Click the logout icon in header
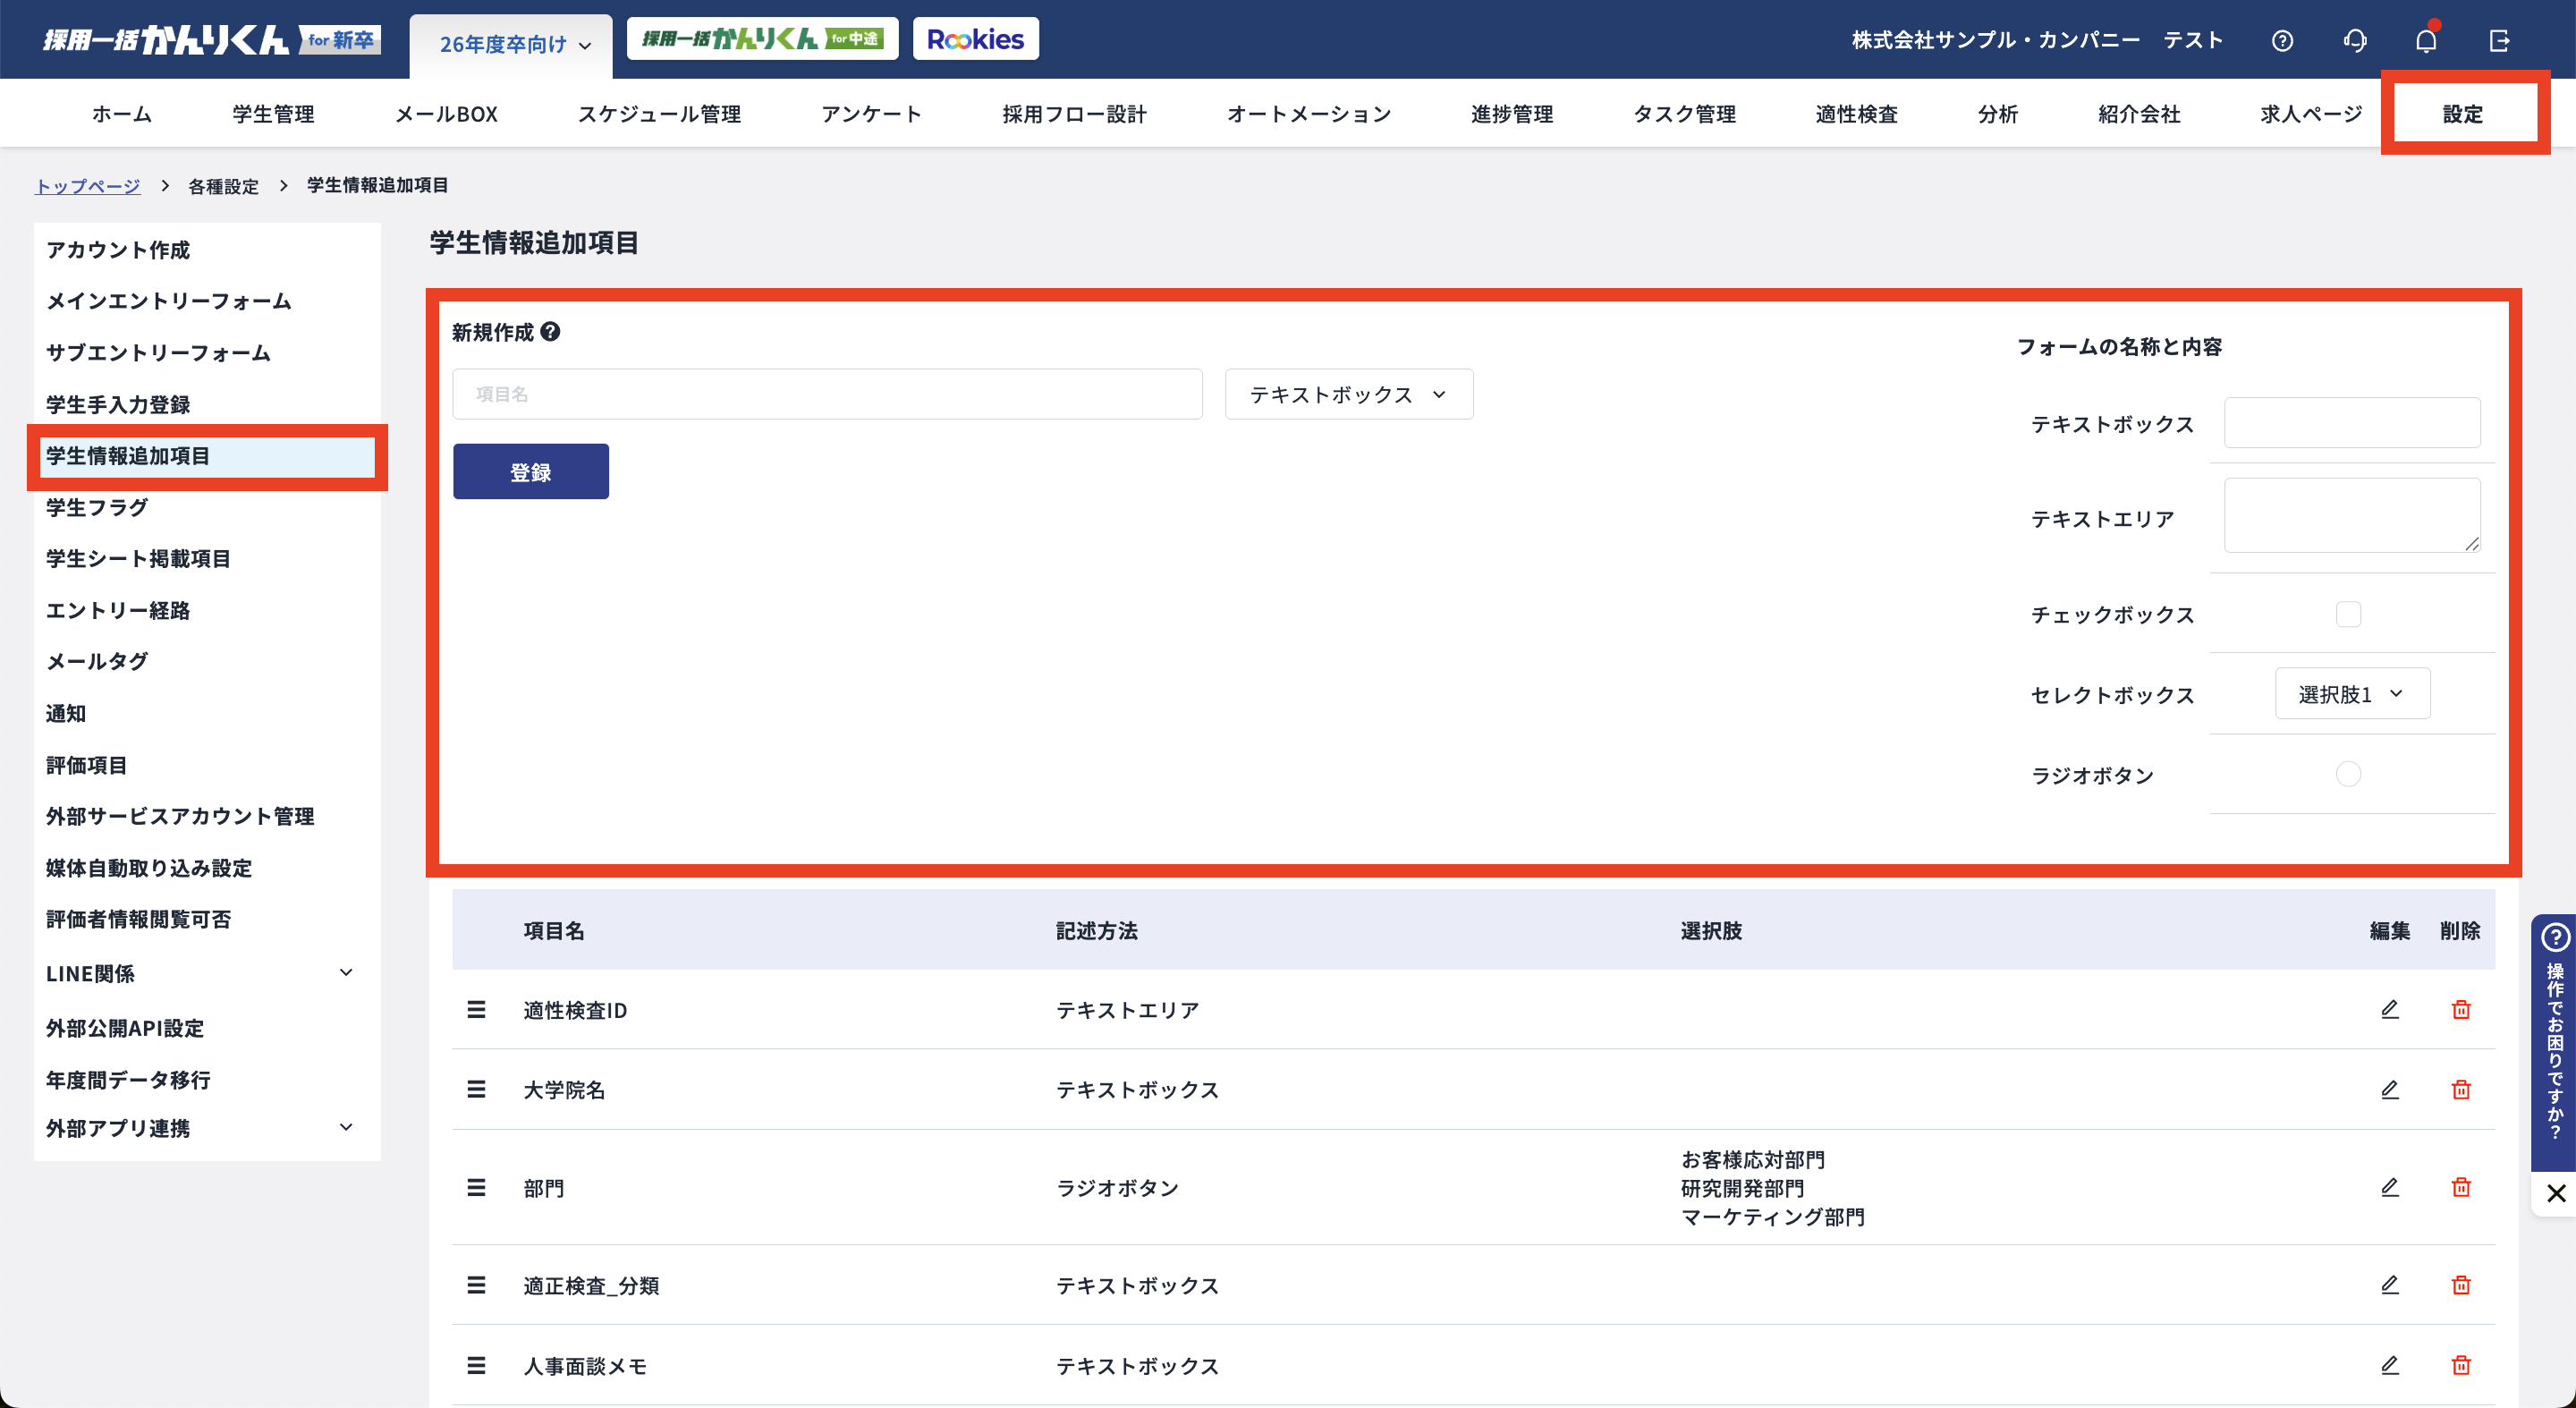 [x=2499, y=41]
